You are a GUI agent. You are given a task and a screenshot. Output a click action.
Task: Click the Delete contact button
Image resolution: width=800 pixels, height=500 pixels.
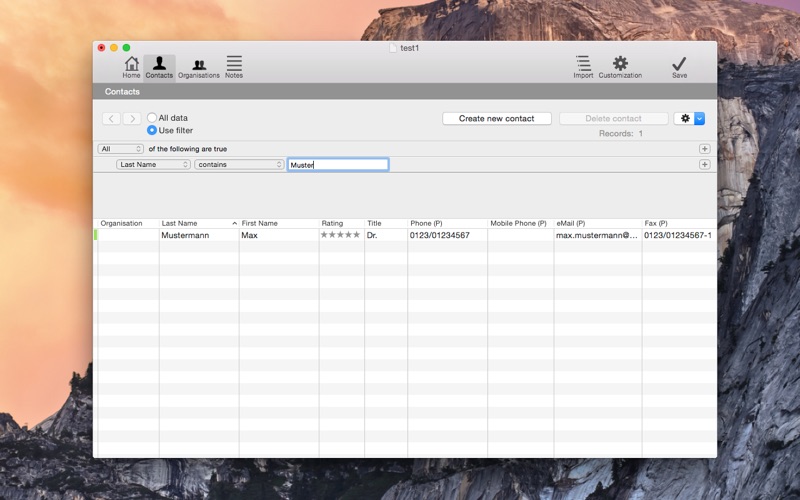tap(613, 118)
